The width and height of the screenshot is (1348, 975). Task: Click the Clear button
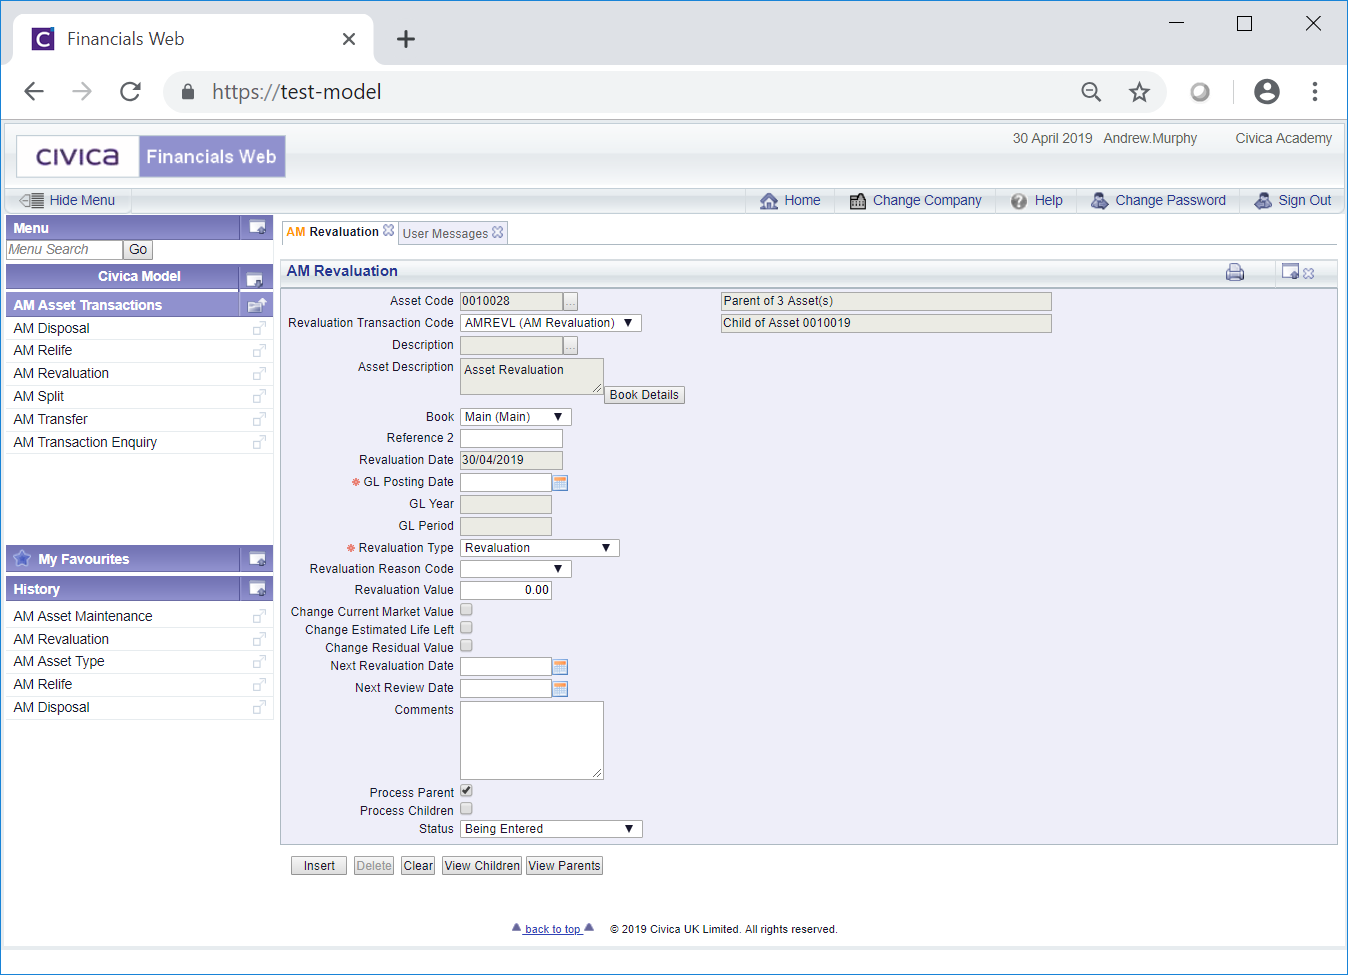[x=418, y=866]
